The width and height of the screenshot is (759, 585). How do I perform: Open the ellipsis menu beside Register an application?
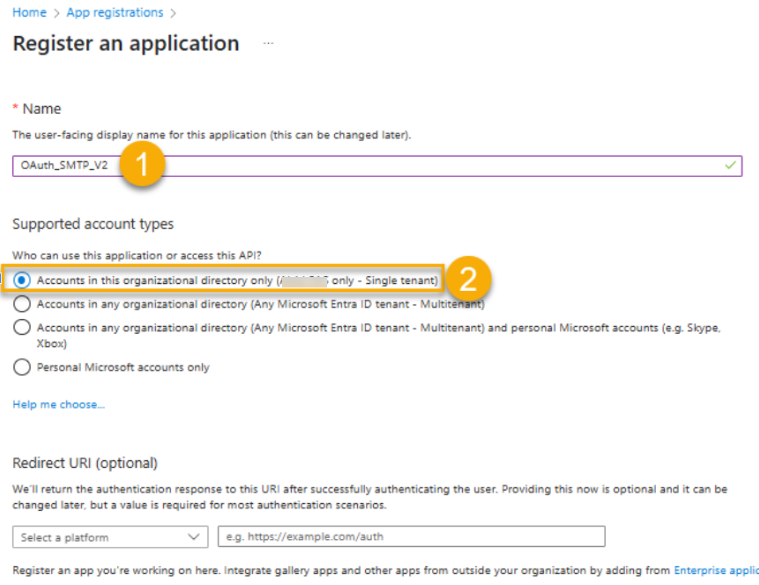(268, 44)
